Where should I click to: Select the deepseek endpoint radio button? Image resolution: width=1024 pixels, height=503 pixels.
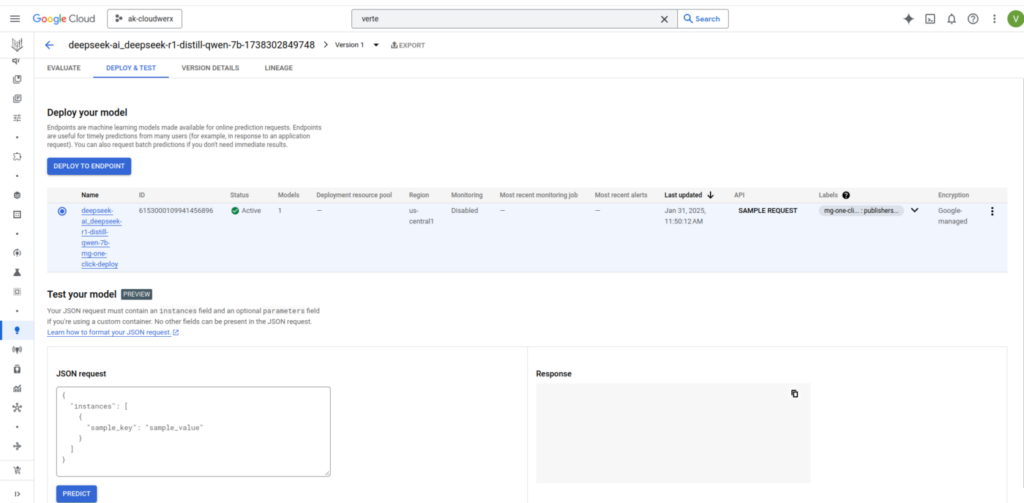63,211
